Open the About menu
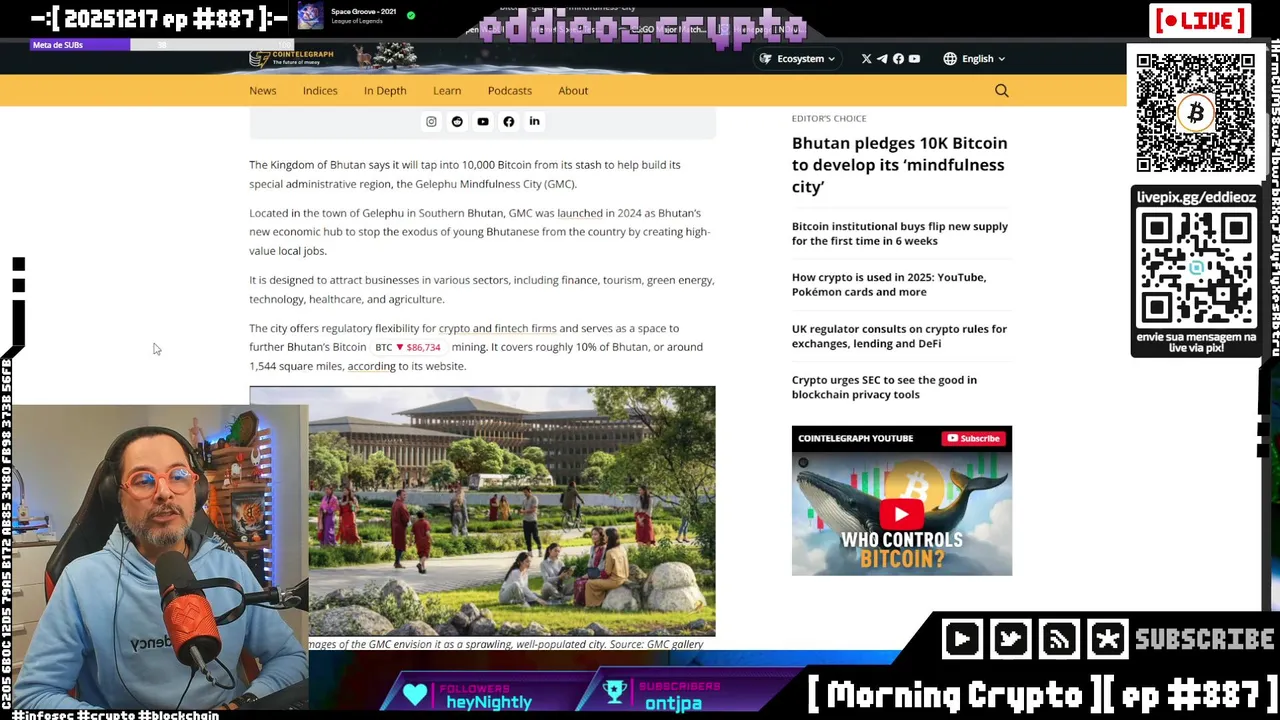 pos(573,90)
